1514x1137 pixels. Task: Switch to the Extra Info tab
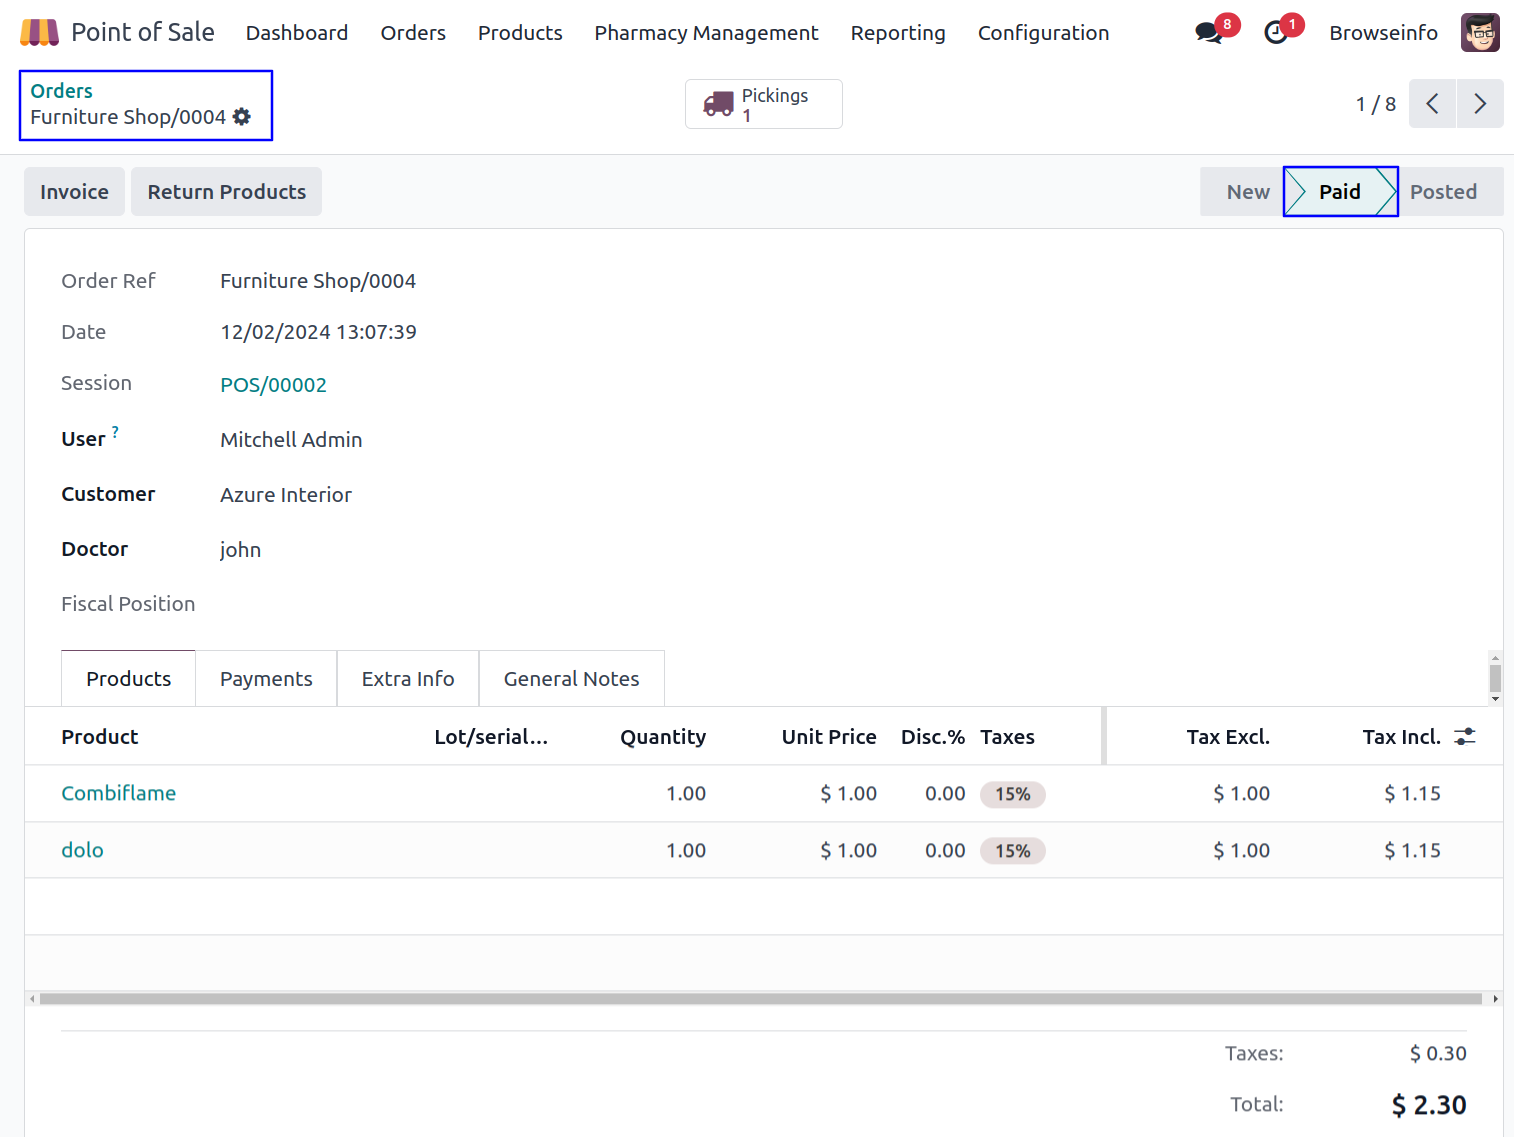[408, 679]
